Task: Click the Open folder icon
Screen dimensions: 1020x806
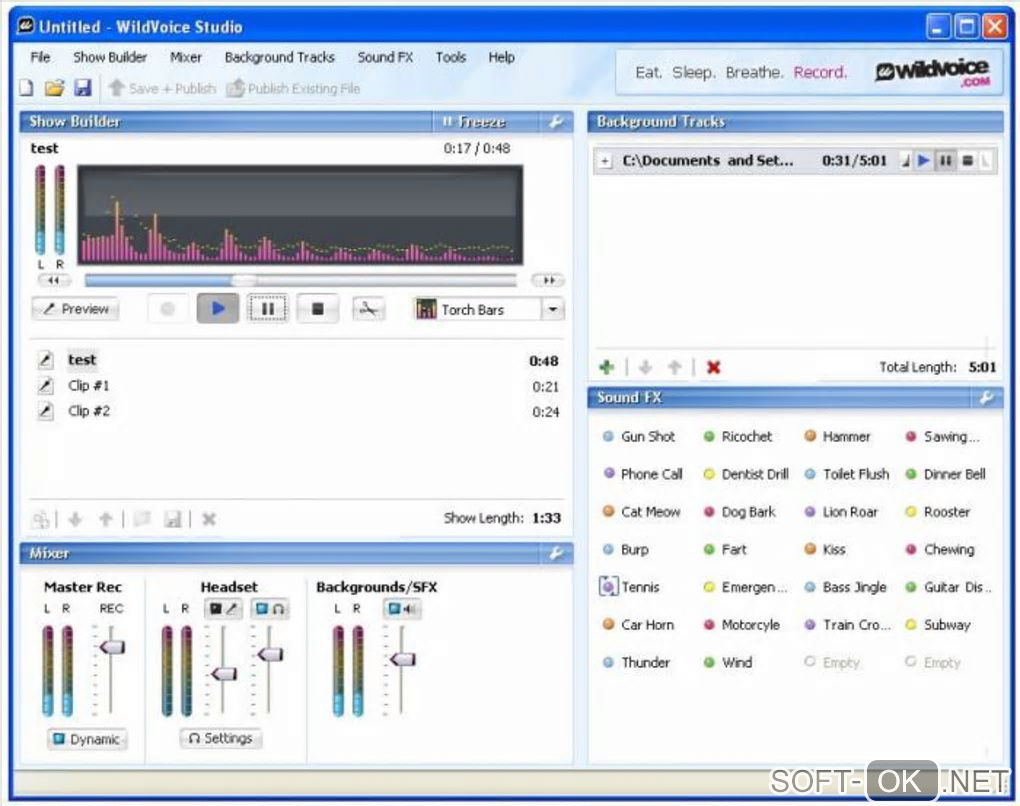Action: click(x=55, y=88)
